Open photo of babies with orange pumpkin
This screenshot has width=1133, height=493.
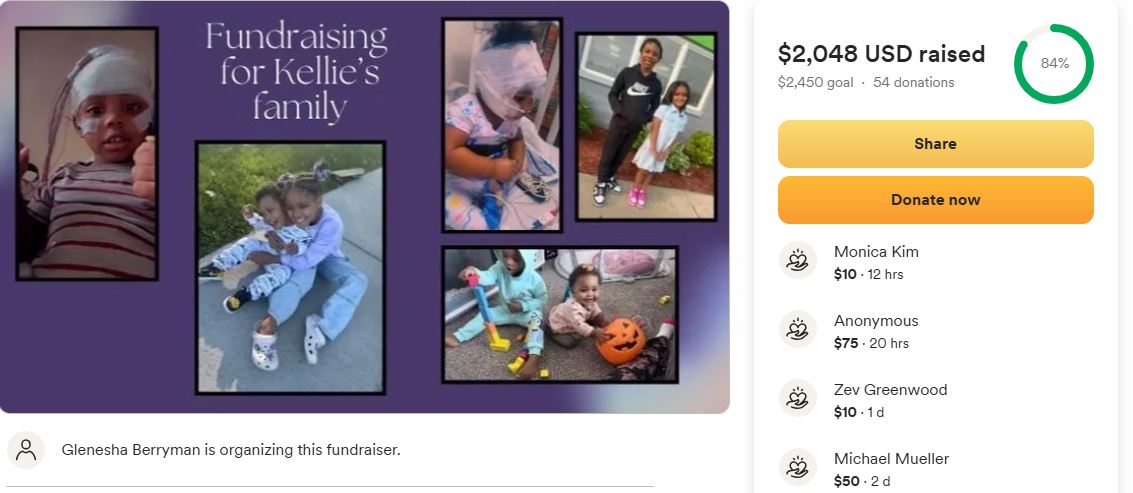[560, 314]
